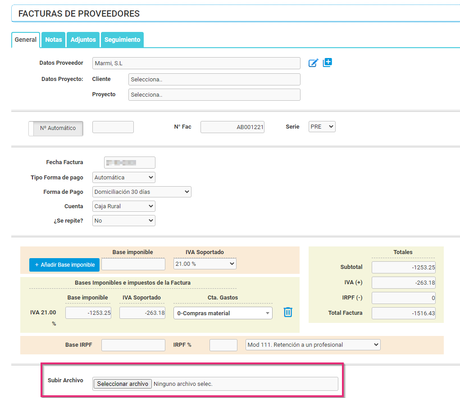Click 'Ninguno archivo selec.' text
This screenshot has height=398, width=460.
(183, 384)
